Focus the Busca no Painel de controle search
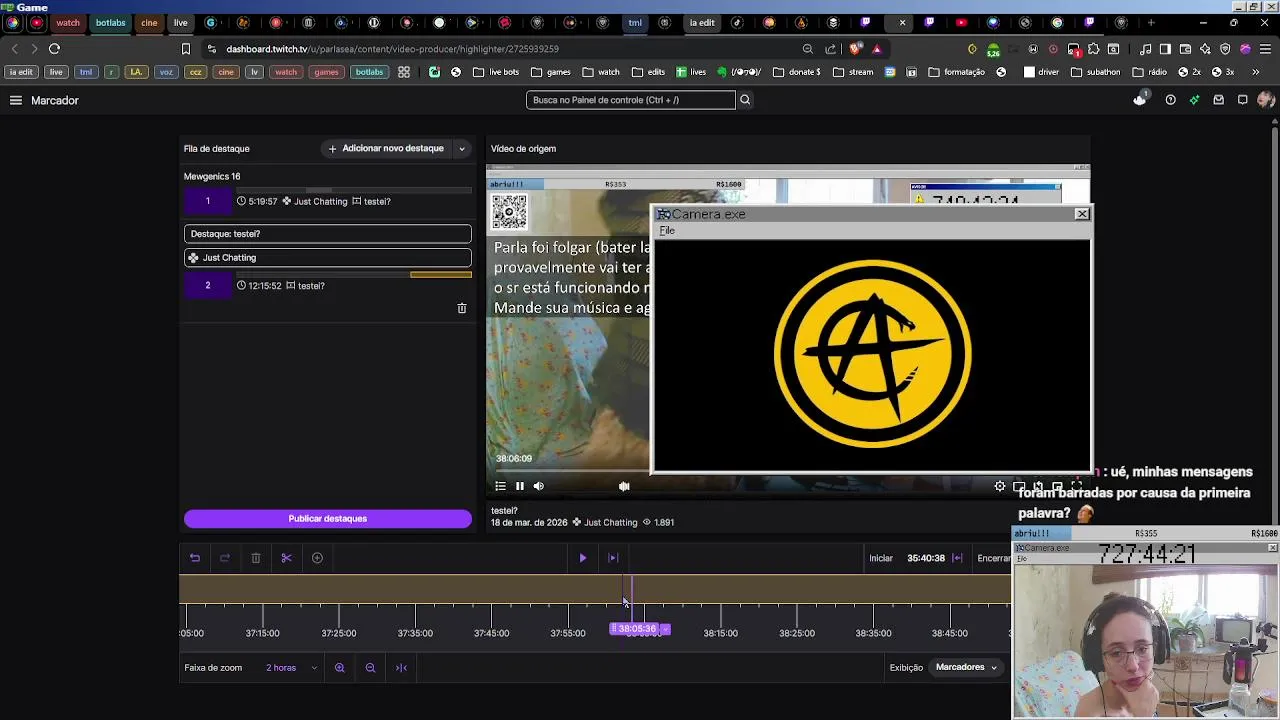Image resolution: width=1280 pixels, height=720 pixels. point(630,100)
